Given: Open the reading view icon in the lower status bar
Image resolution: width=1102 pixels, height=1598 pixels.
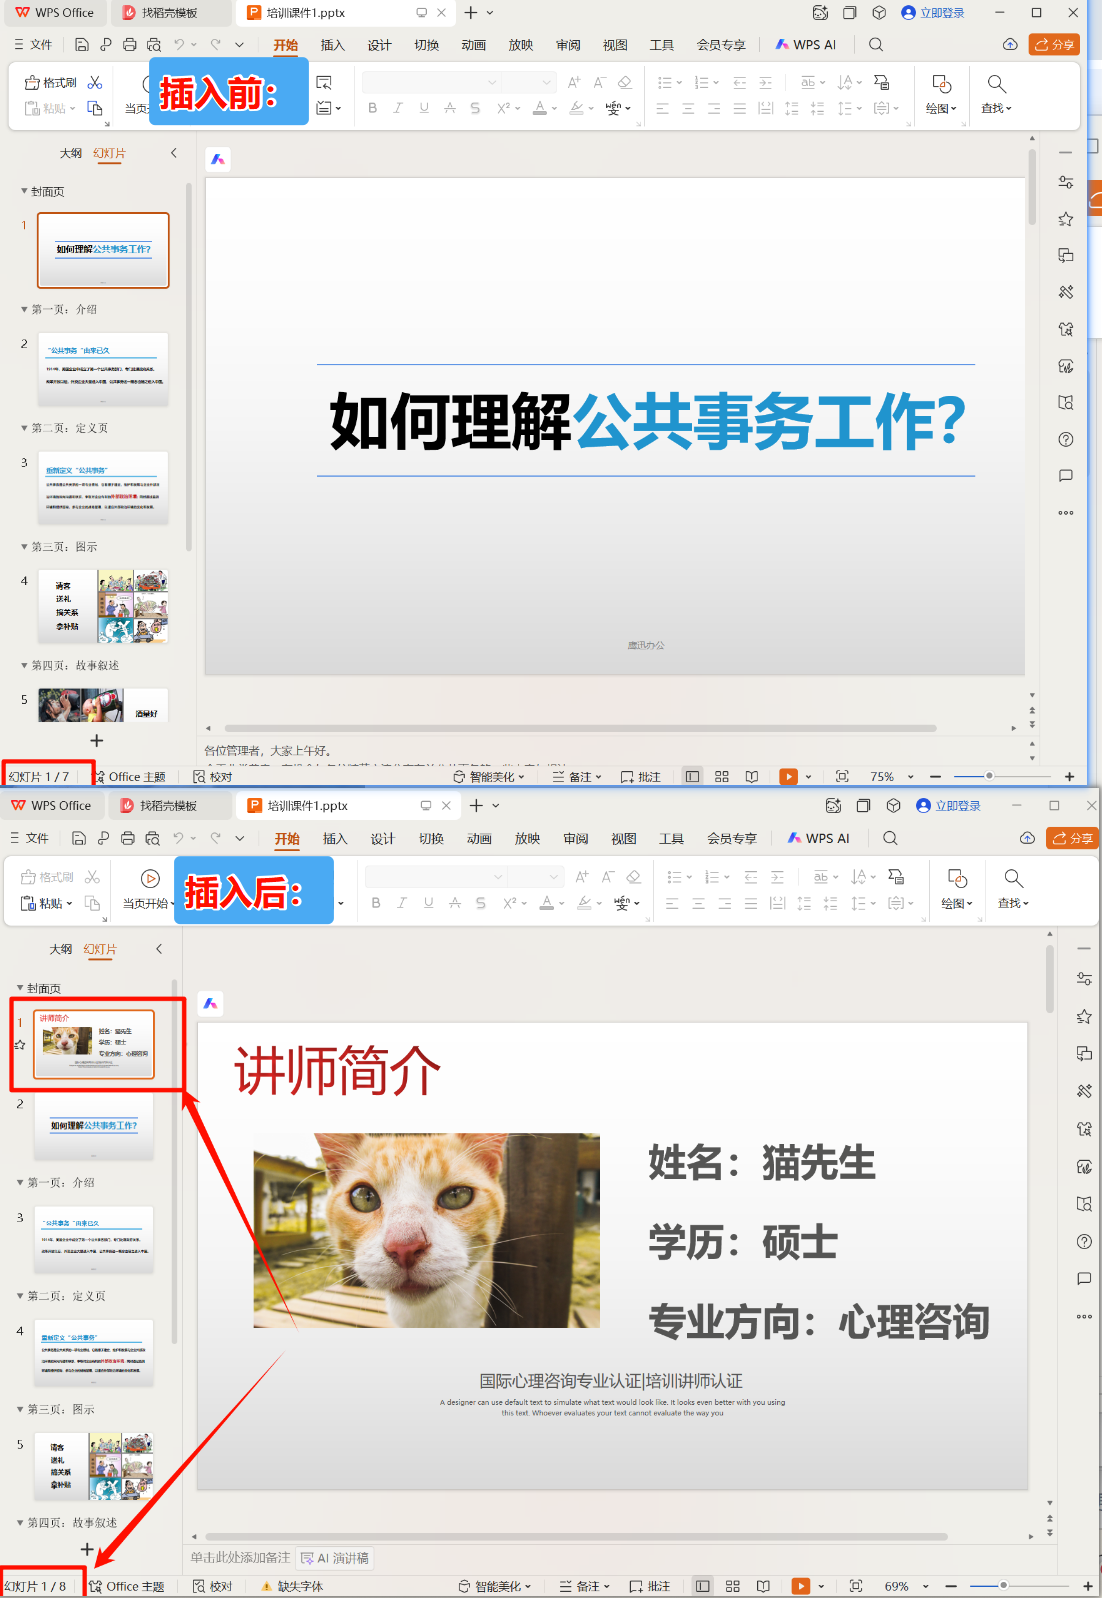Looking at the screenshot, I should tap(764, 1586).
